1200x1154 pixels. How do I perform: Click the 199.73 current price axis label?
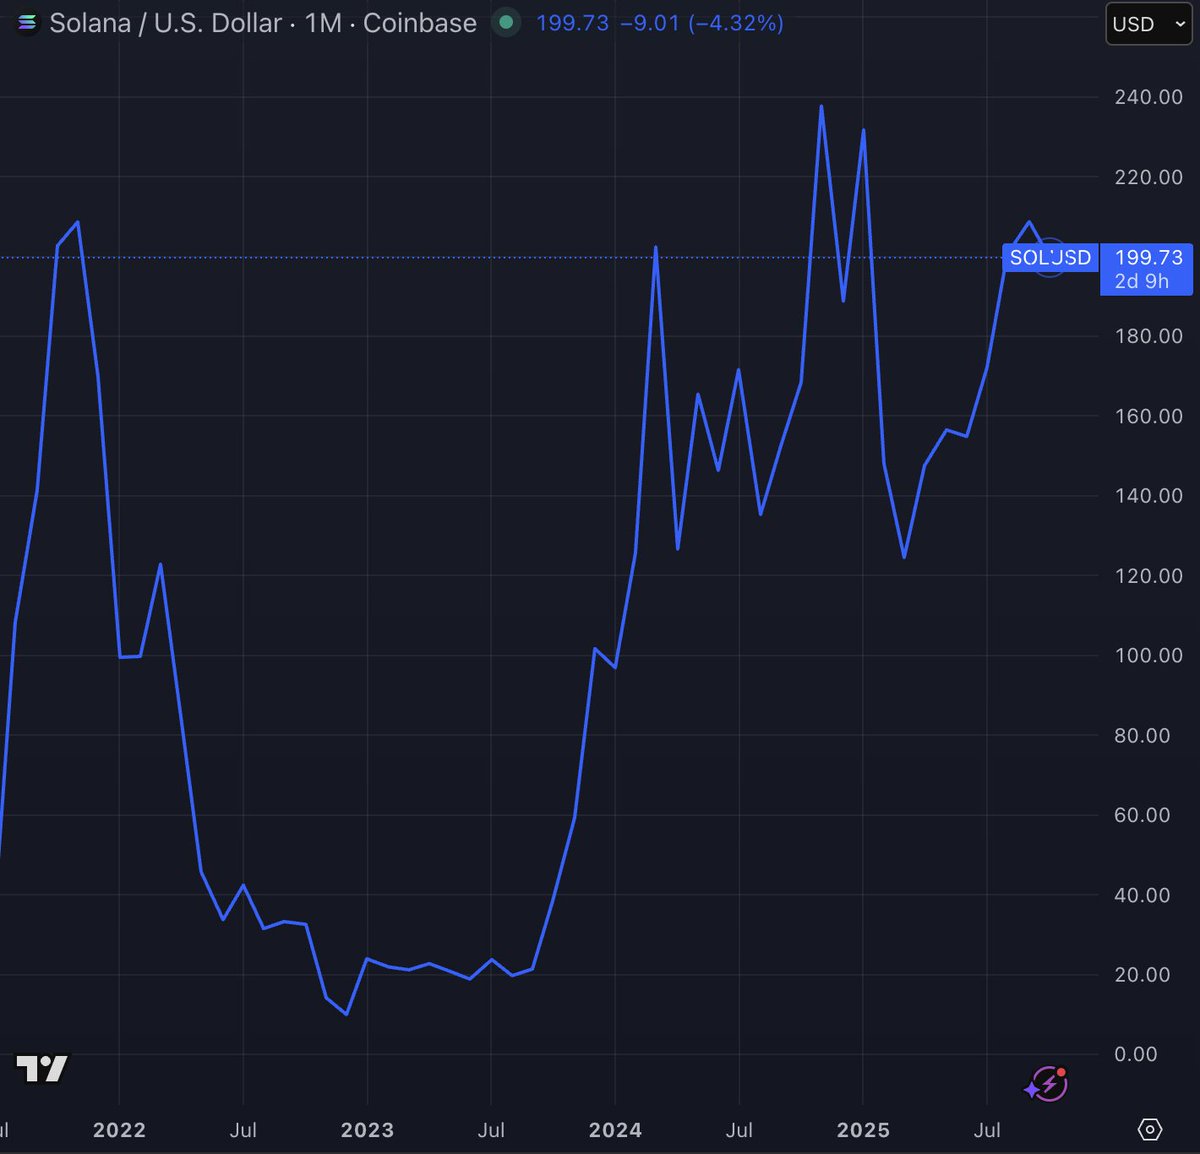point(1149,258)
